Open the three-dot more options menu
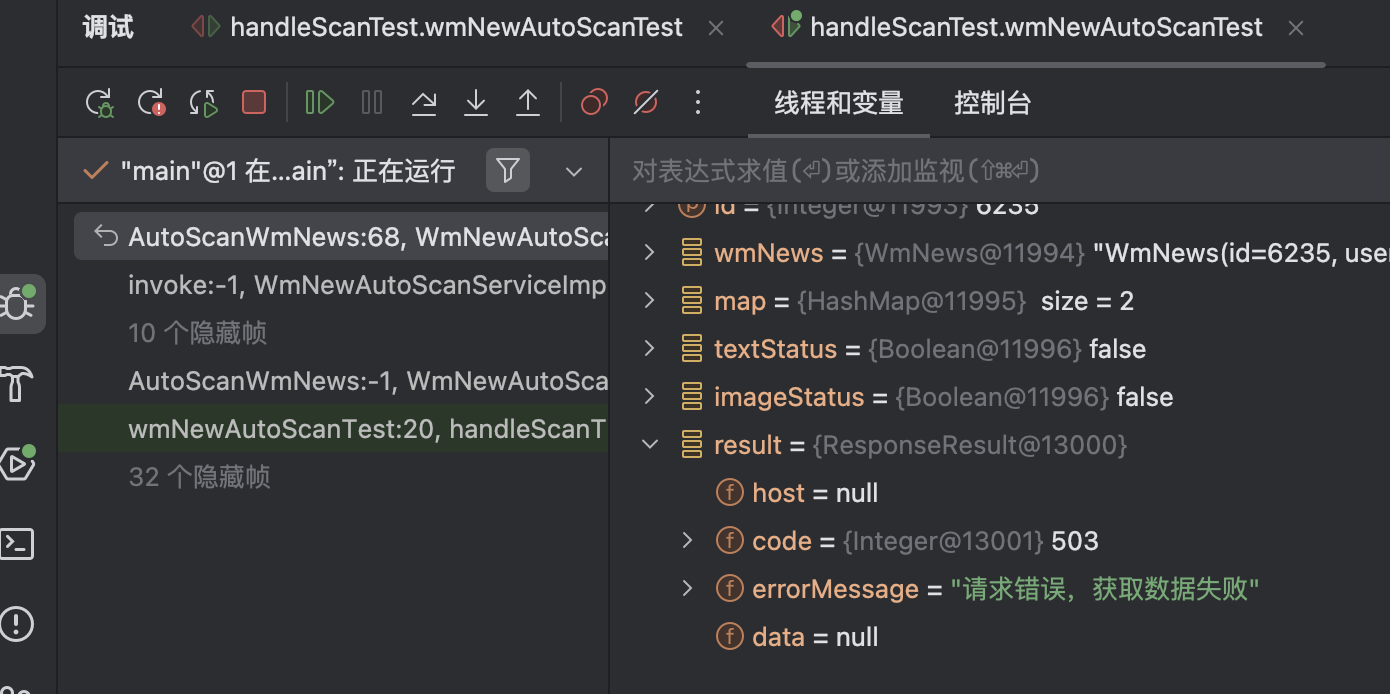The height and width of the screenshot is (694, 1390). click(698, 102)
